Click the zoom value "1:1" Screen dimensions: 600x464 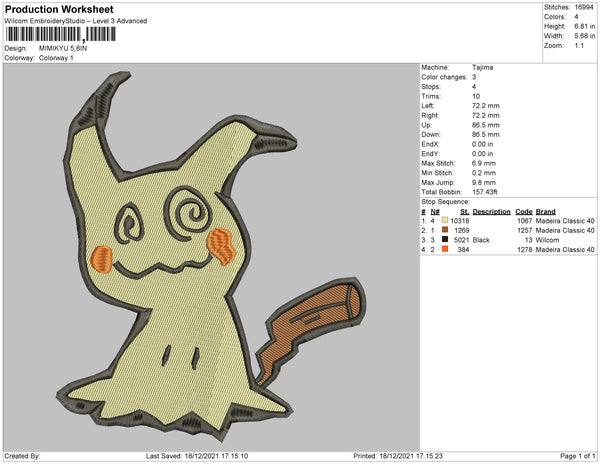(x=579, y=46)
